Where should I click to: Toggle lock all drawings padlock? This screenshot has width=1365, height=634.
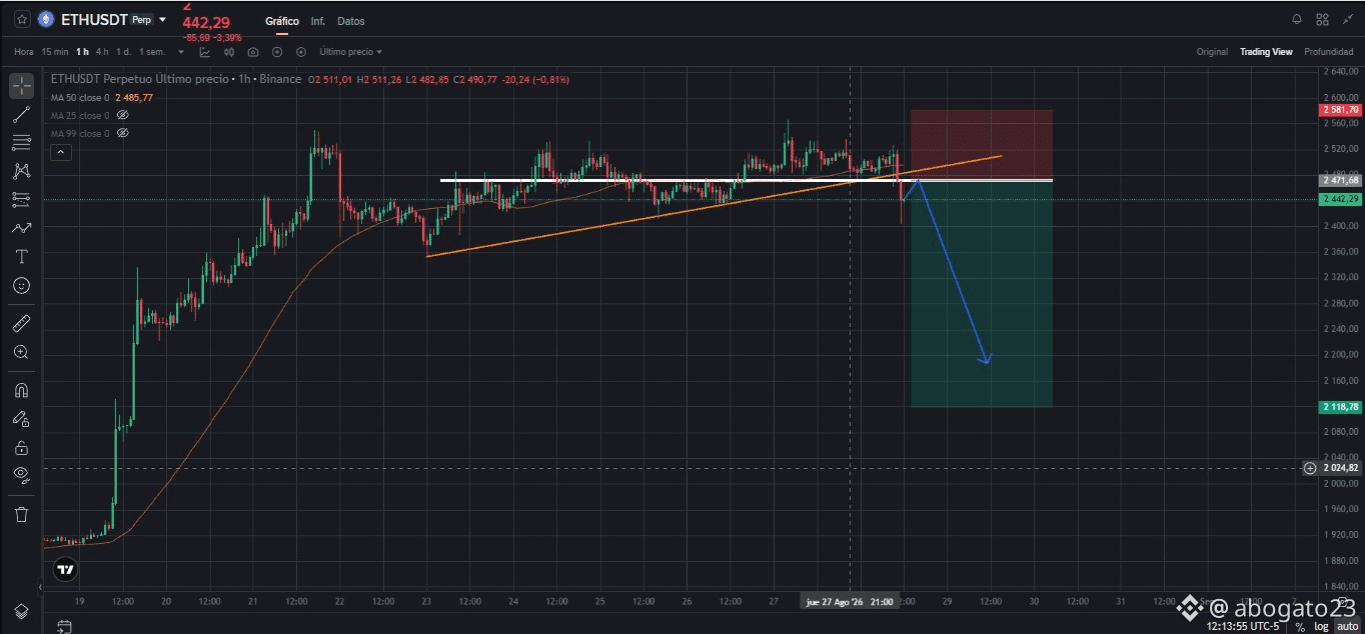[x=21, y=447]
